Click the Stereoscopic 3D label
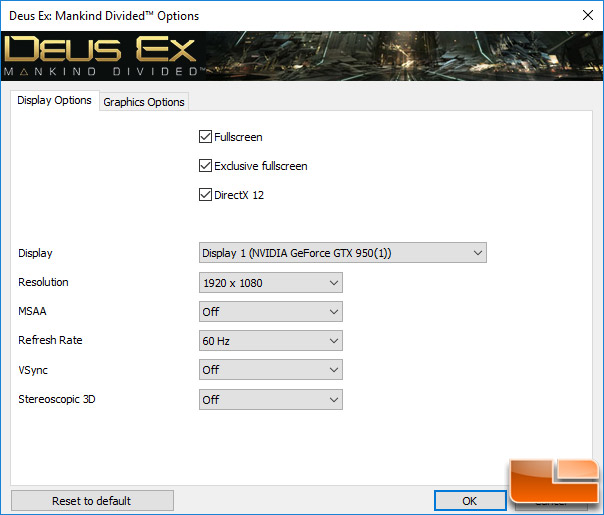This screenshot has height=515, width=604. pos(57,399)
